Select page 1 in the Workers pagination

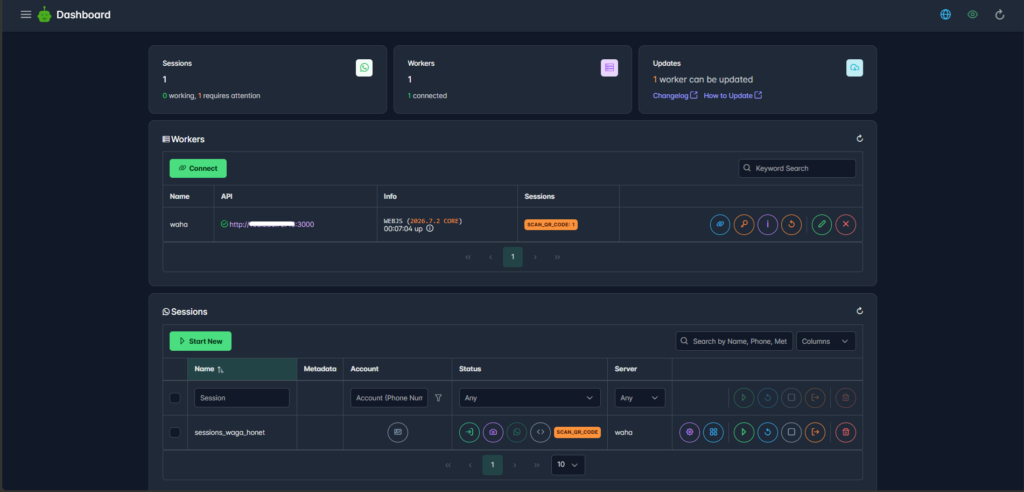[513, 257]
